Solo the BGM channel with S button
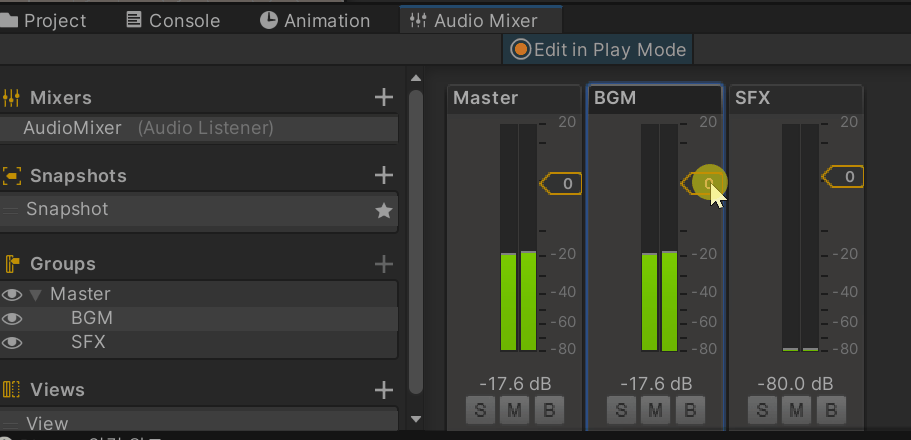 [621, 410]
